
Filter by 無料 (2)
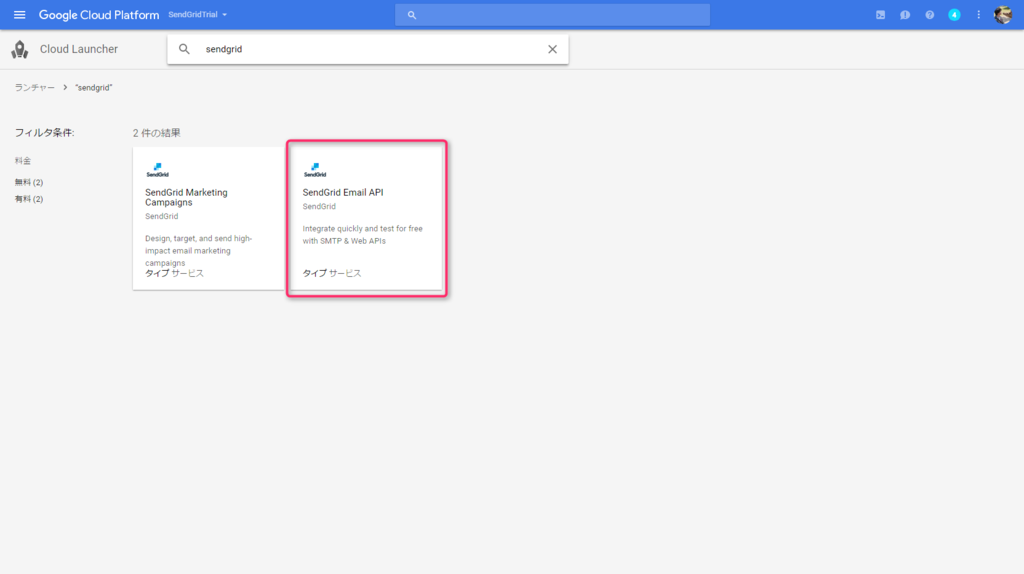click(29, 182)
